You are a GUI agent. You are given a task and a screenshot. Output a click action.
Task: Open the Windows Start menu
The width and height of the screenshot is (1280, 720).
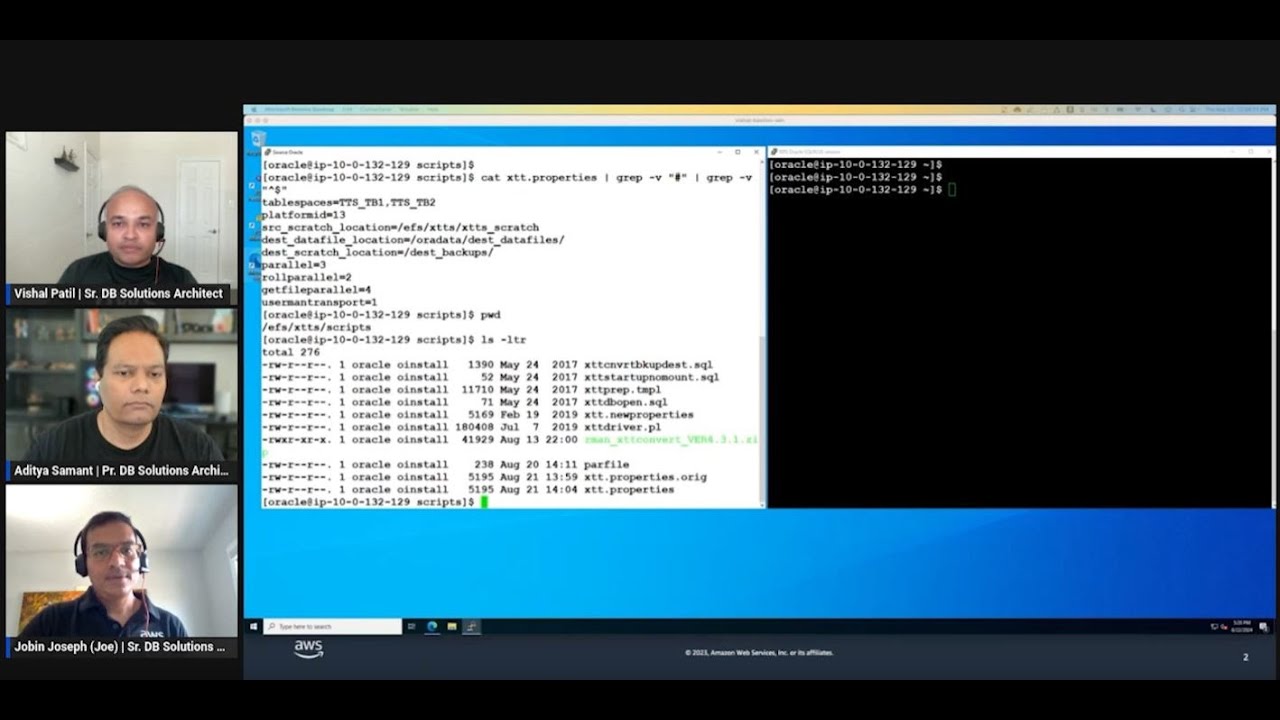pyautogui.click(x=253, y=627)
